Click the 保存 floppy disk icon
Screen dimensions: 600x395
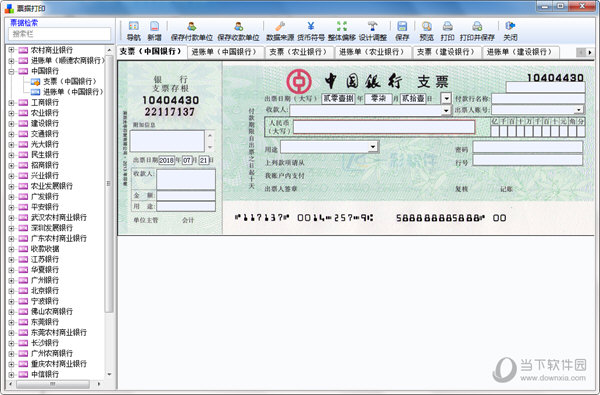coord(402,26)
